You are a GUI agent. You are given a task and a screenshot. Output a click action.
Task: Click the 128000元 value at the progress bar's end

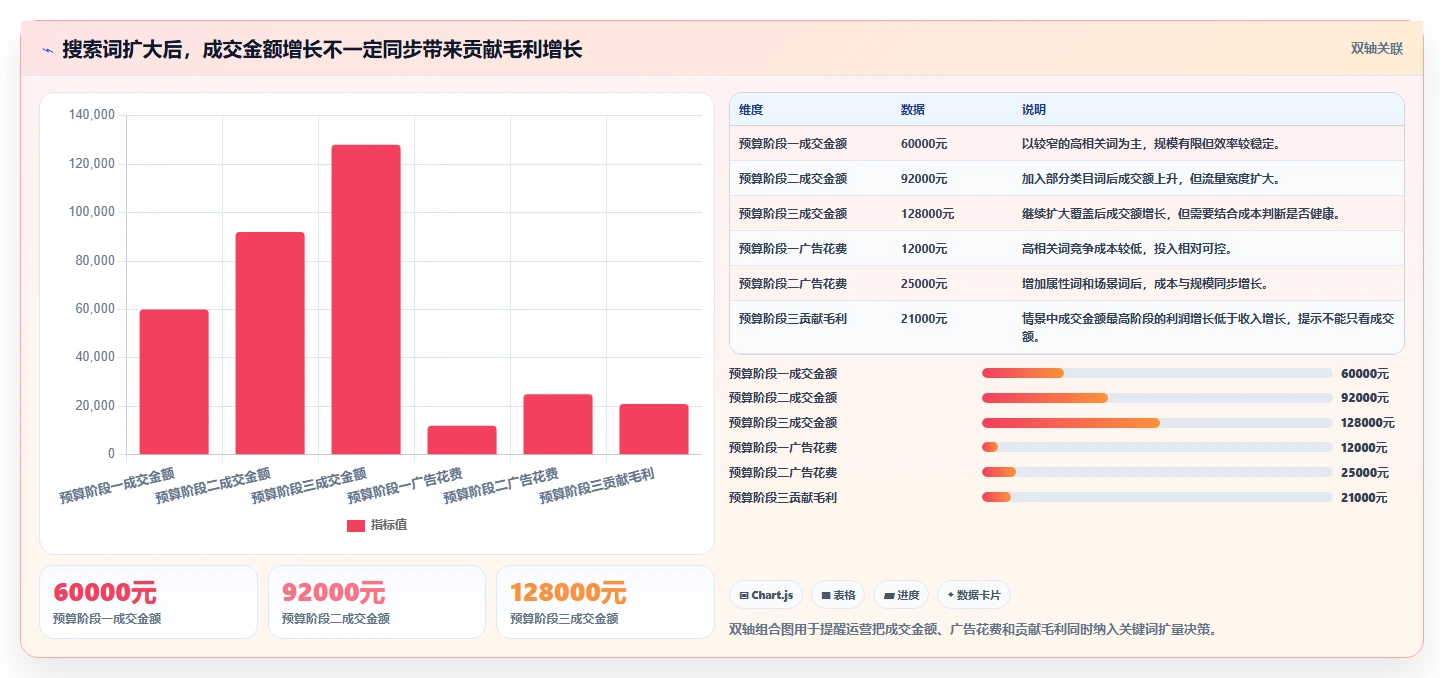(1368, 423)
